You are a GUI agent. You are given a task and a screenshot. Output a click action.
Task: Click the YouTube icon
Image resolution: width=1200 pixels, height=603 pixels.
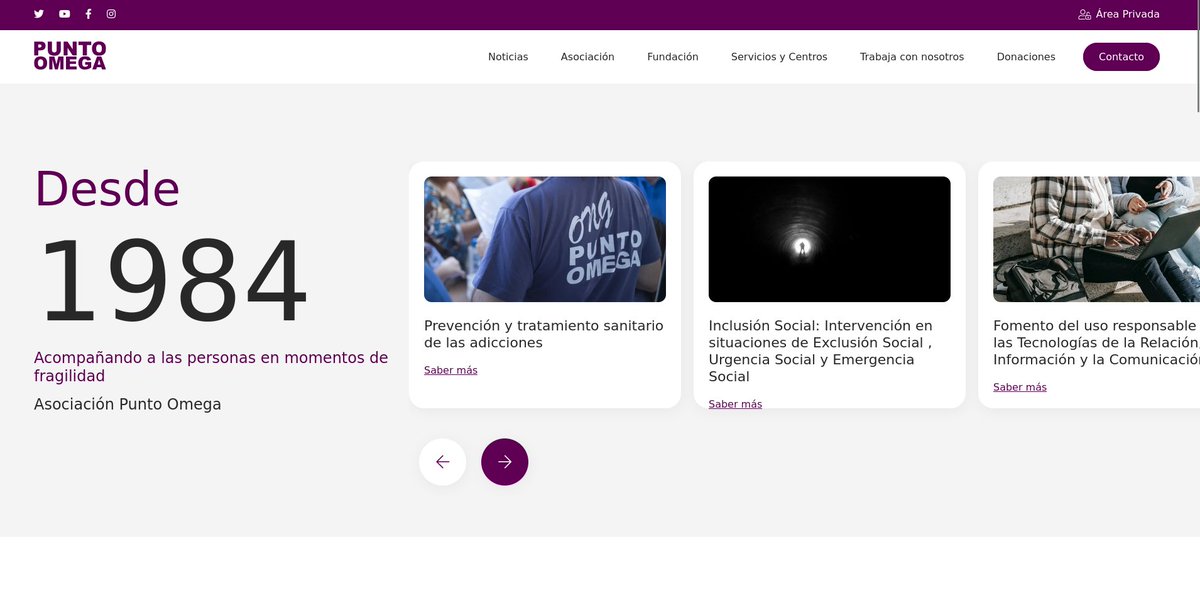[64, 14]
